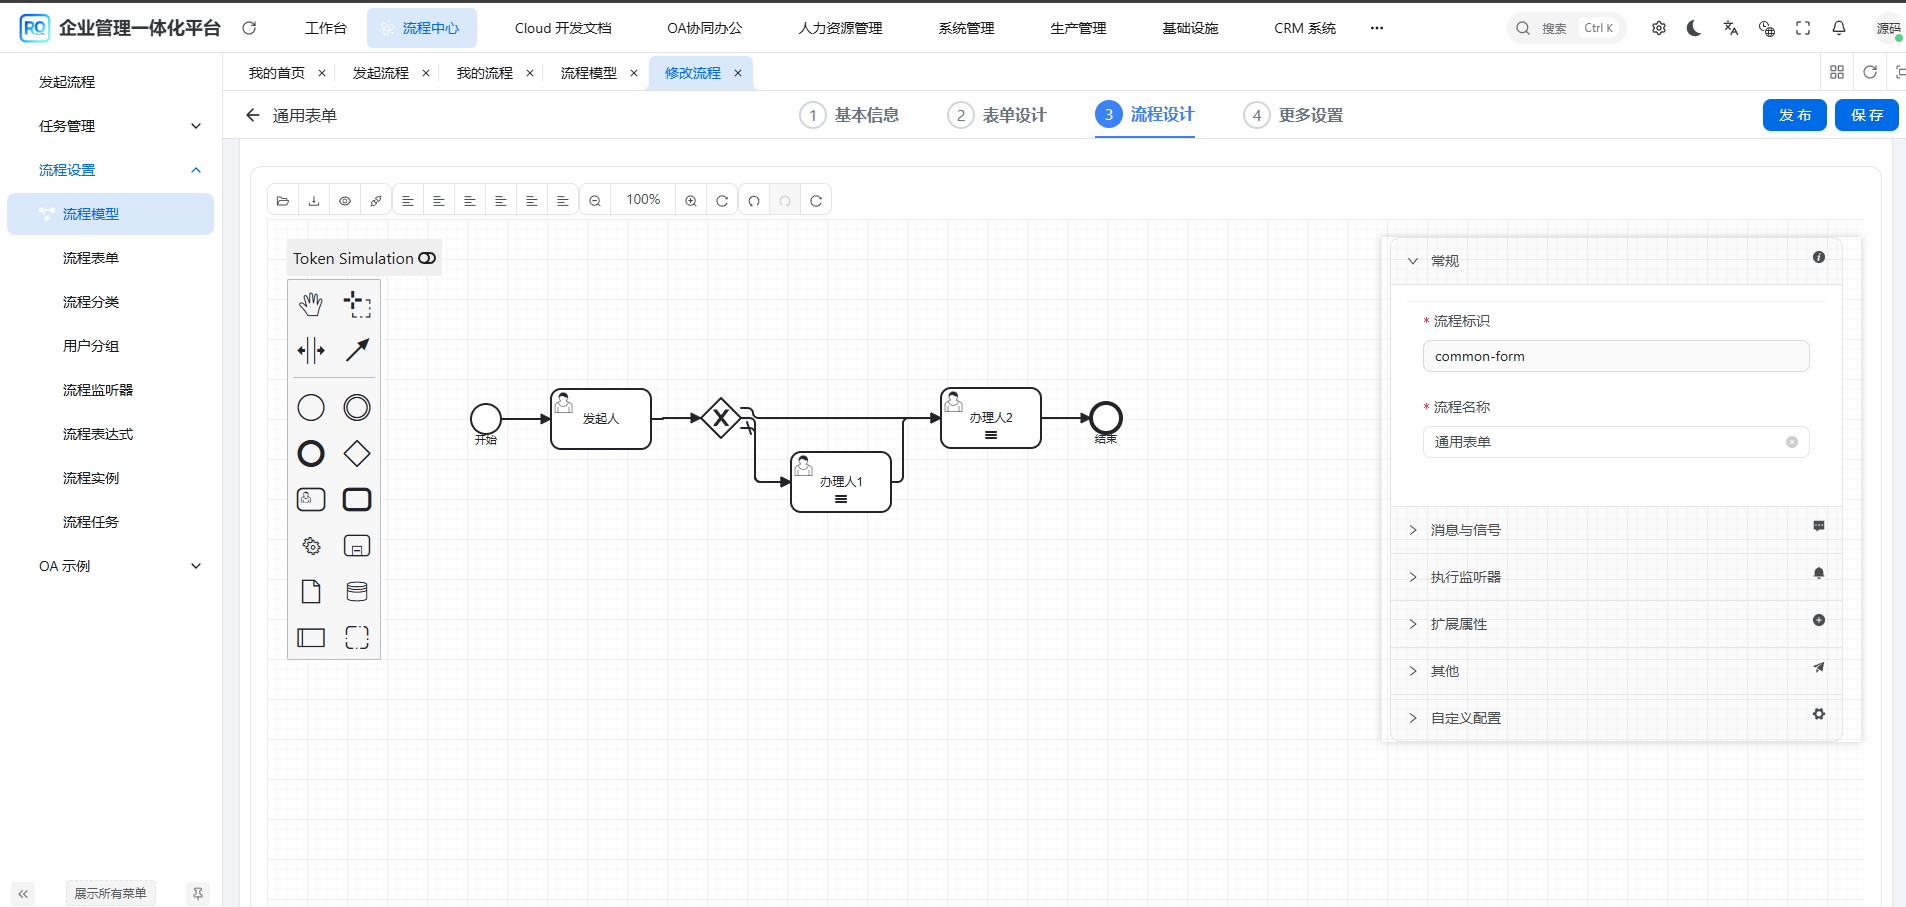This screenshot has height=907, width=1906.
Task: Pick the gateway diamond shape from palette
Action: pyautogui.click(x=357, y=454)
